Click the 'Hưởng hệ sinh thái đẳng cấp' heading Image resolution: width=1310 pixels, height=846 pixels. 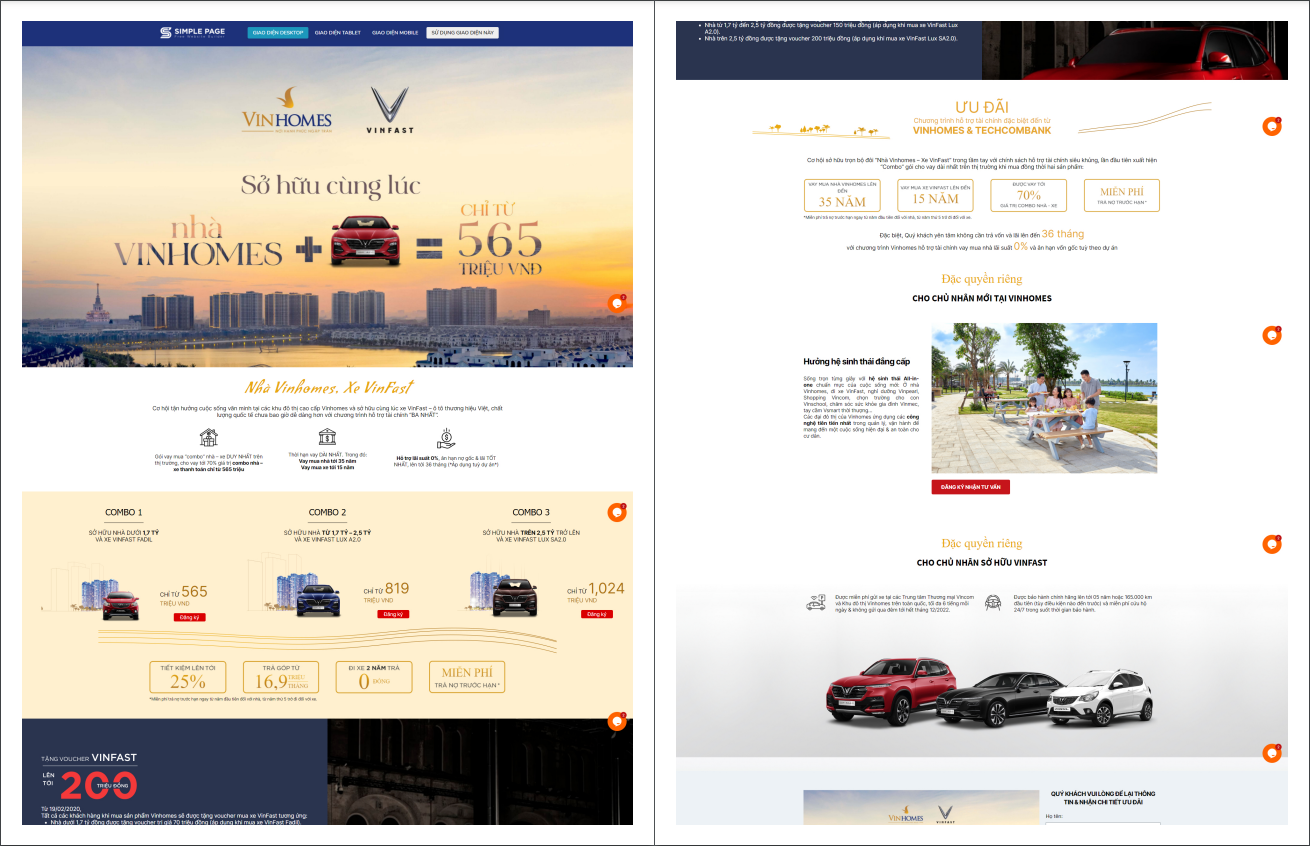tap(856, 361)
